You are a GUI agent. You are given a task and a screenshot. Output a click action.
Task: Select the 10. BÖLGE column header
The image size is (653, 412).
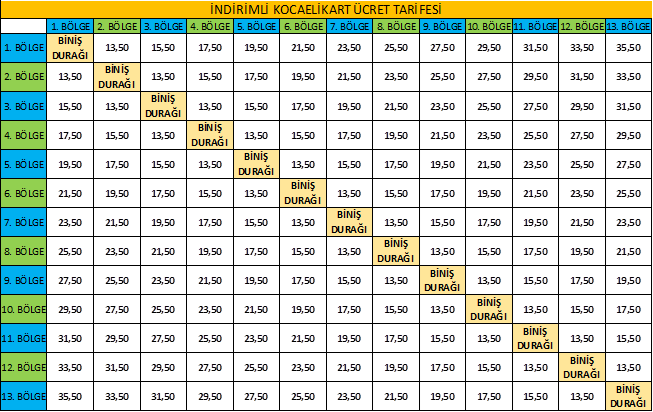tap(489, 24)
